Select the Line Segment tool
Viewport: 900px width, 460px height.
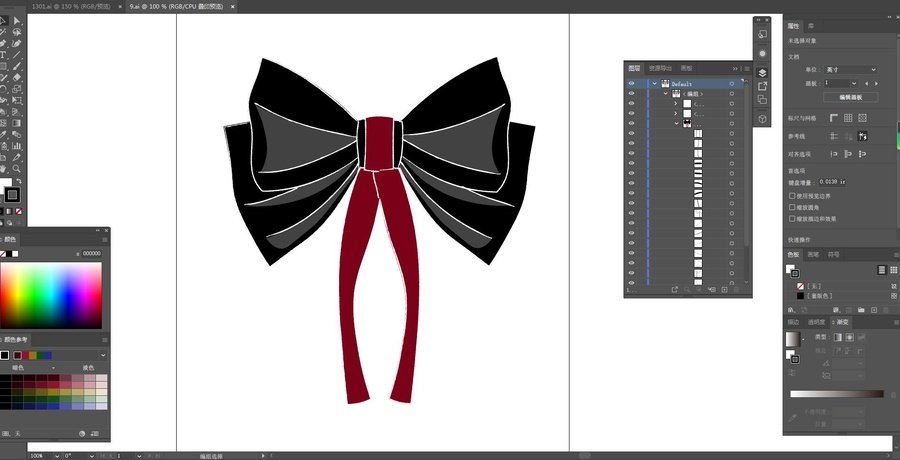coord(17,55)
